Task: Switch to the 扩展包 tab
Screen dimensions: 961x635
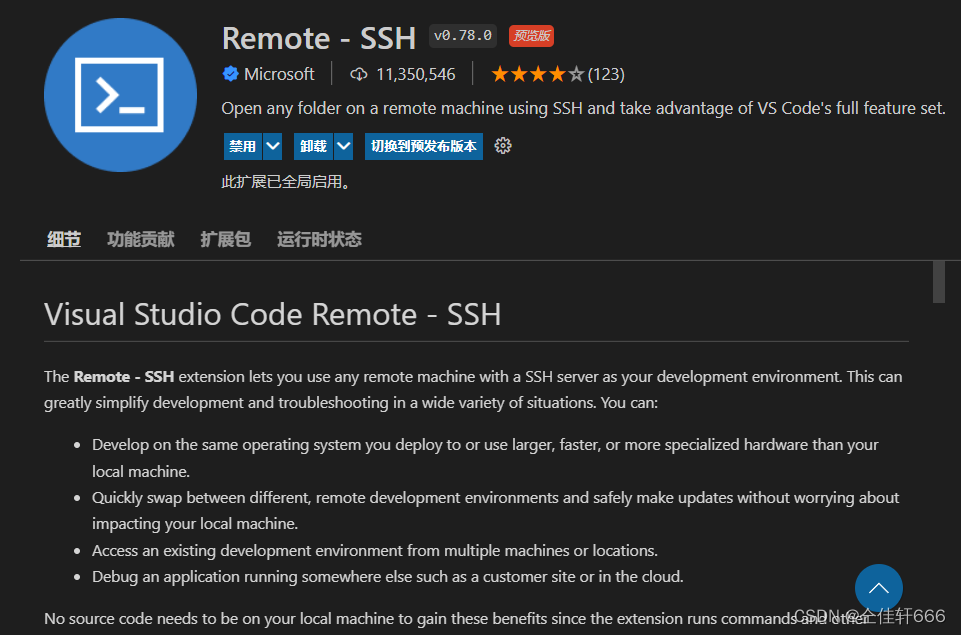Action: (x=226, y=239)
